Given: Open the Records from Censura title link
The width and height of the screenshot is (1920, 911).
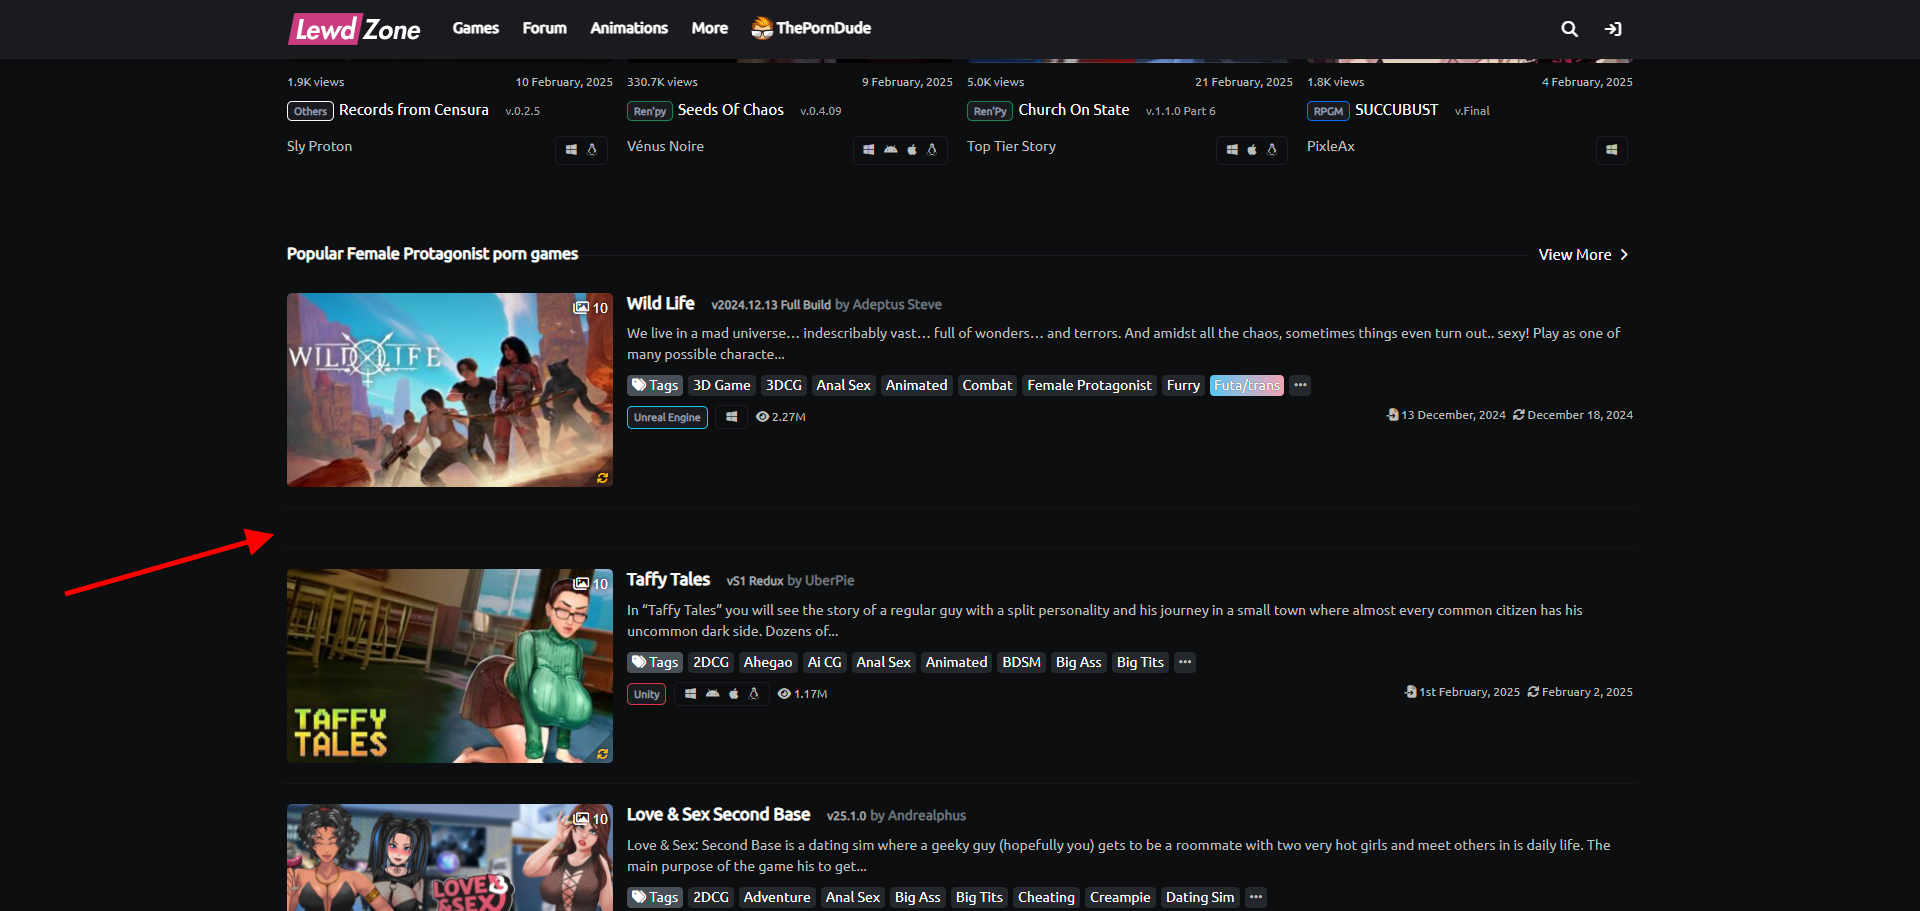Looking at the screenshot, I should tap(413, 110).
